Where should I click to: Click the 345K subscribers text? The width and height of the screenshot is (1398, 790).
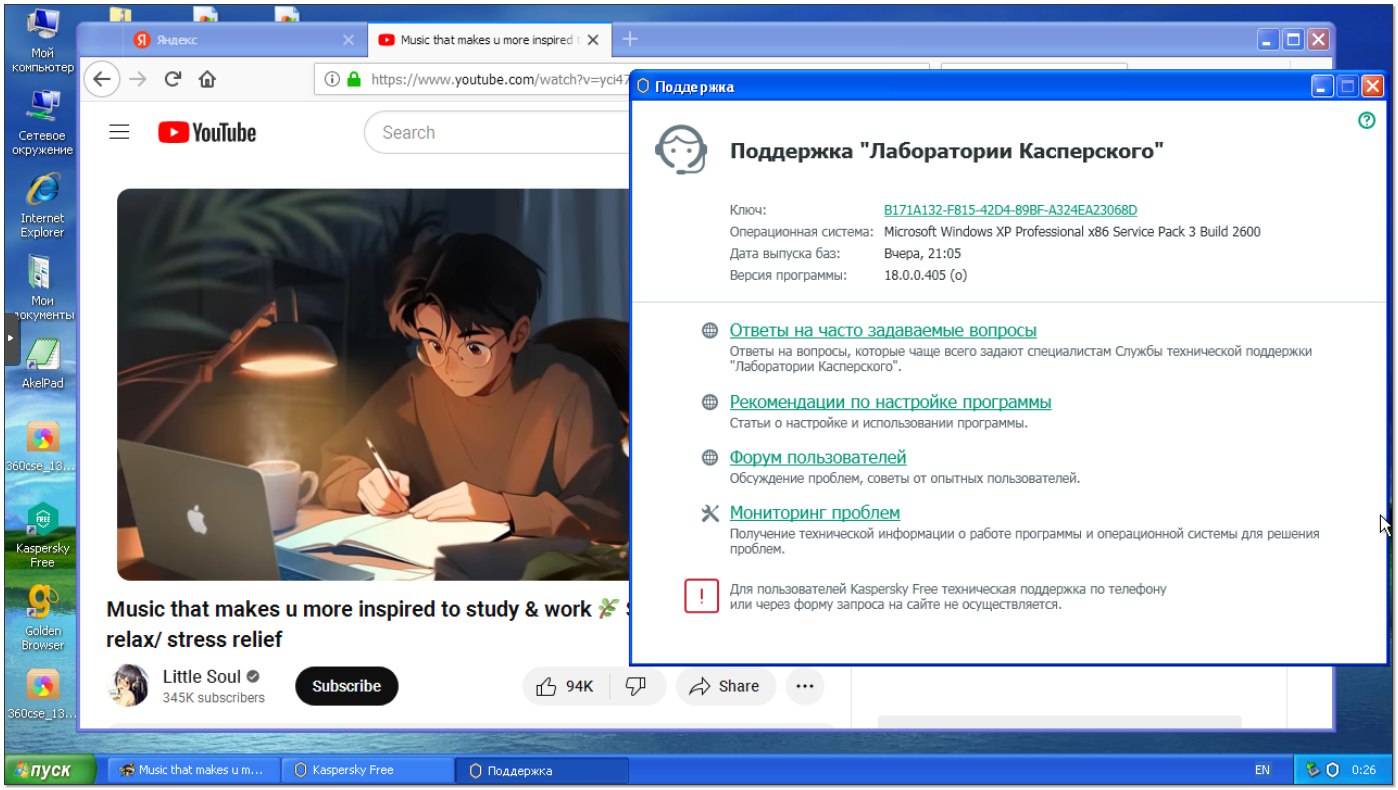point(214,698)
